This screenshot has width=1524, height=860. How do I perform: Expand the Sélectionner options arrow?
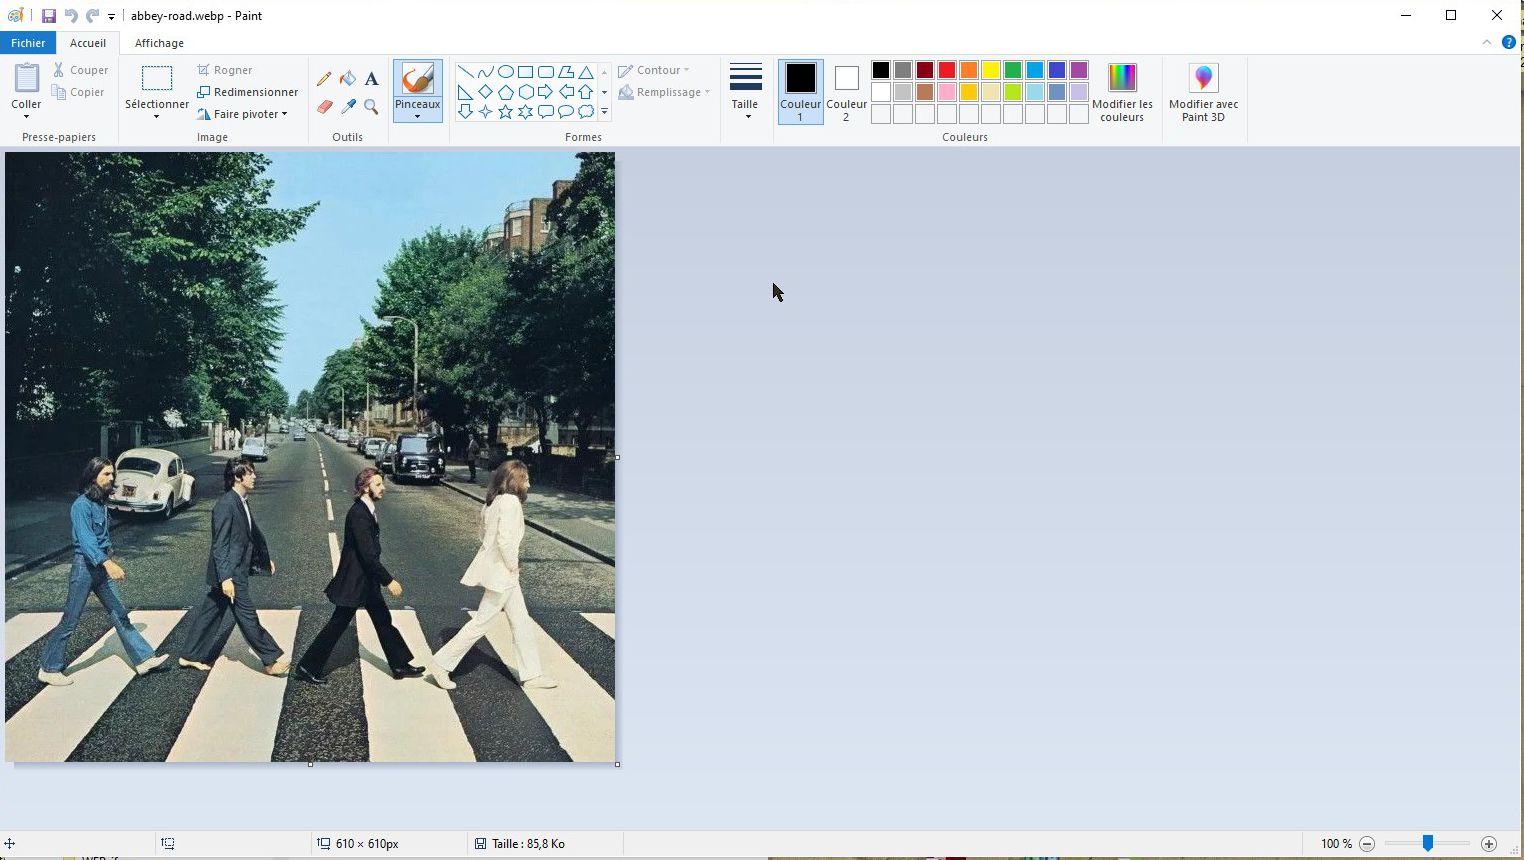coord(156,117)
